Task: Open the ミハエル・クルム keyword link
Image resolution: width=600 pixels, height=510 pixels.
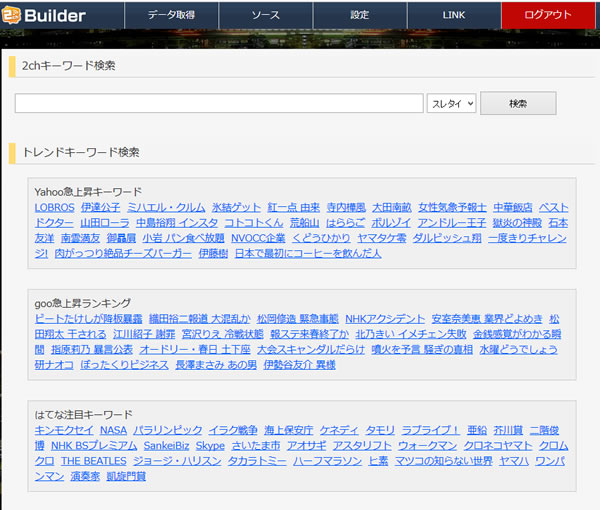Action: tap(166, 208)
